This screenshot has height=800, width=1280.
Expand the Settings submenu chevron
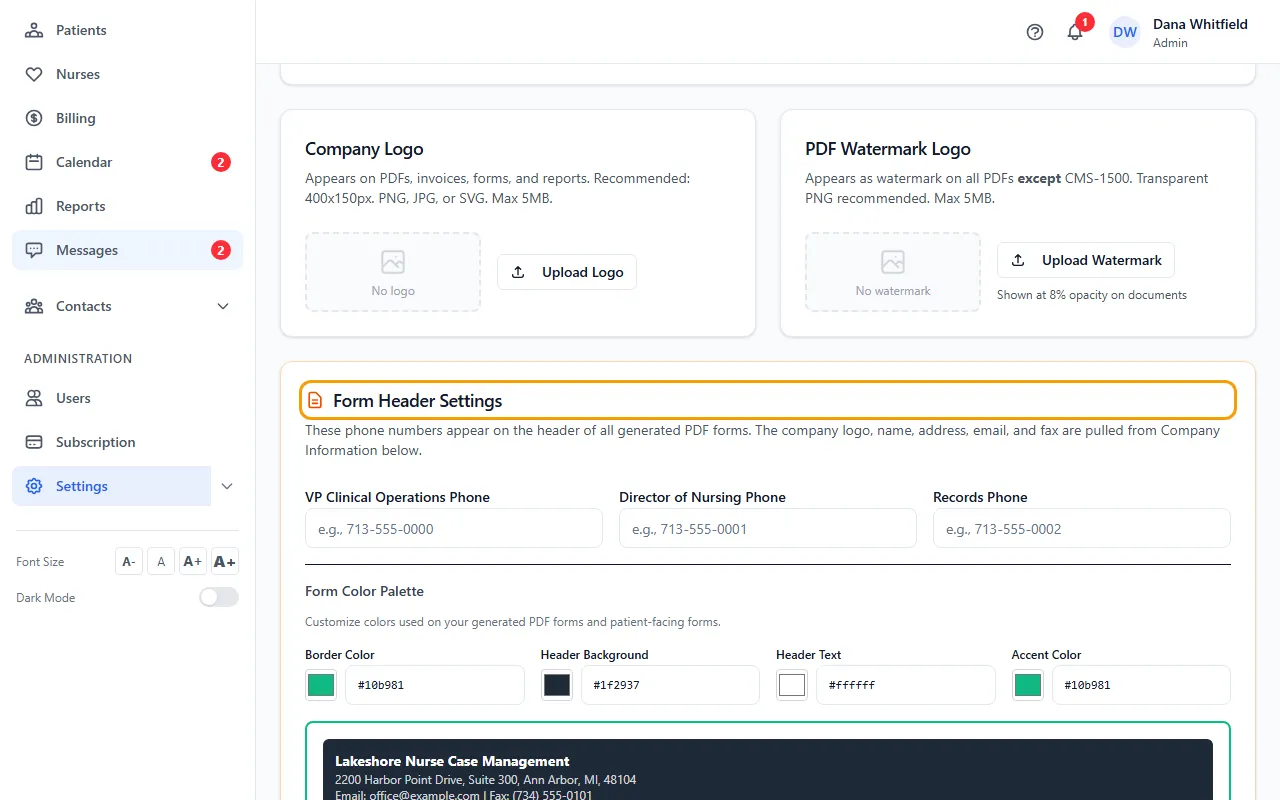coord(227,486)
